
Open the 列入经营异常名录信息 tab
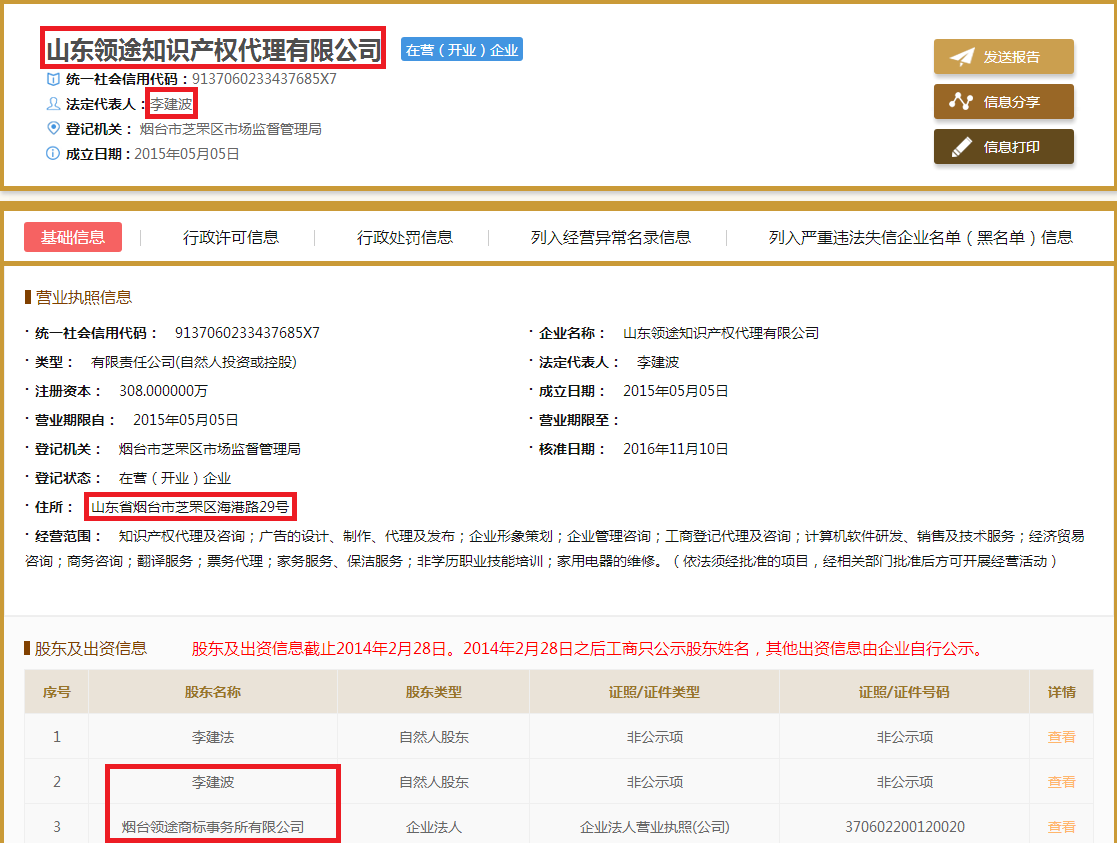coord(611,237)
